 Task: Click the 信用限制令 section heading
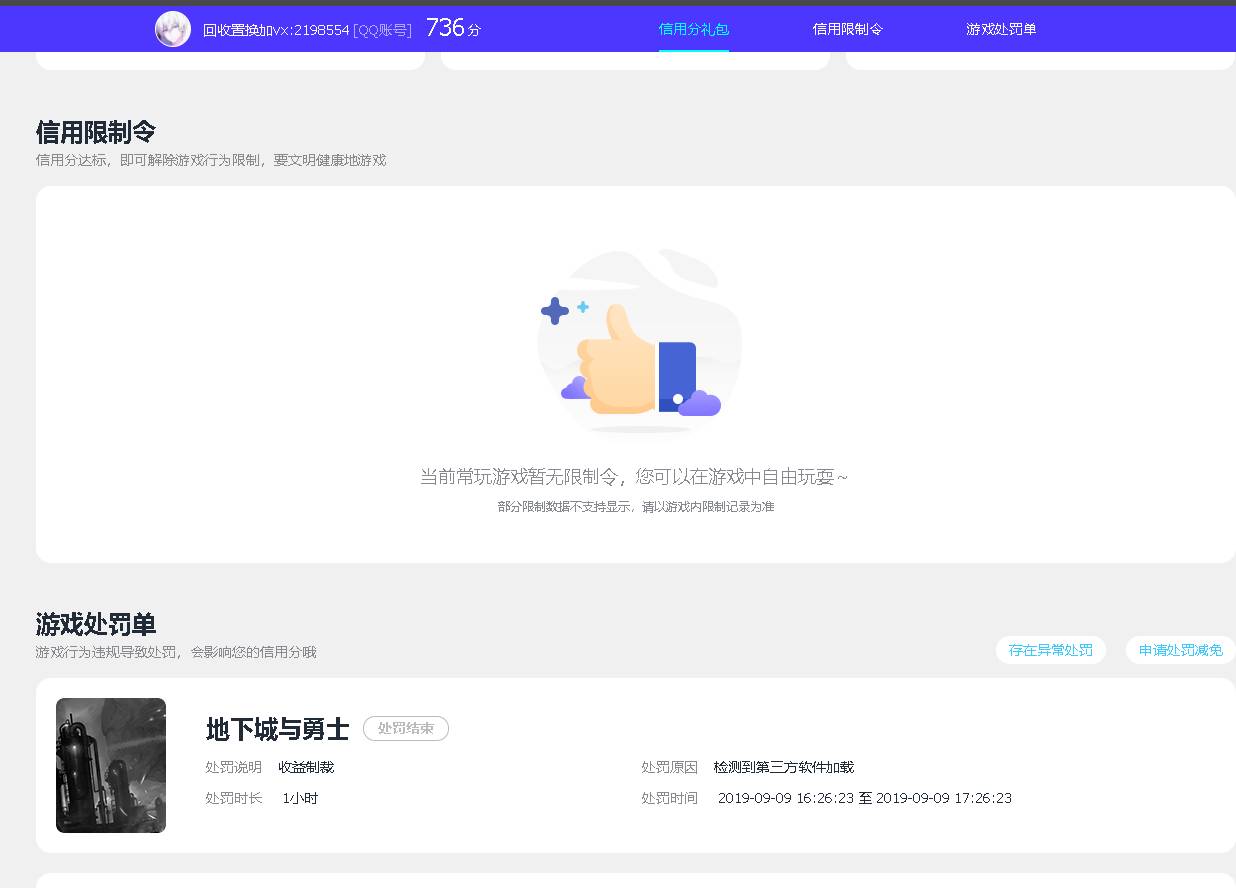(95, 132)
